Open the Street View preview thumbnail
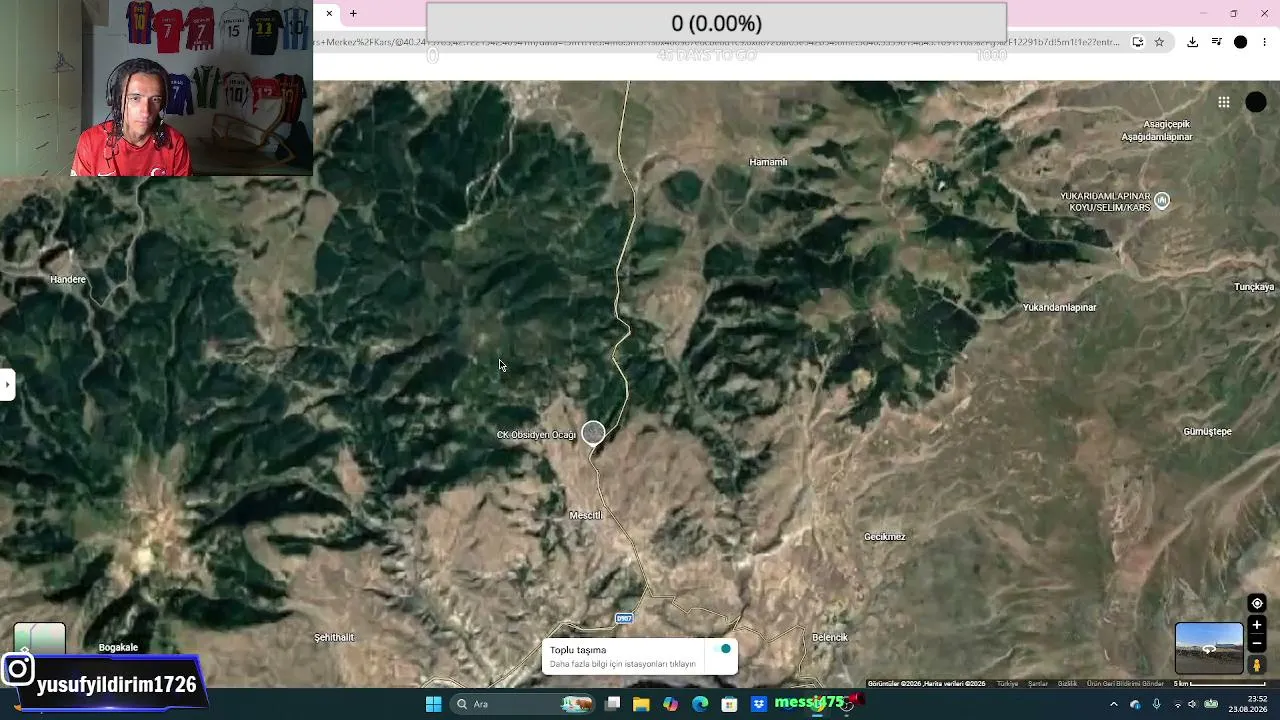 (1209, 648)
